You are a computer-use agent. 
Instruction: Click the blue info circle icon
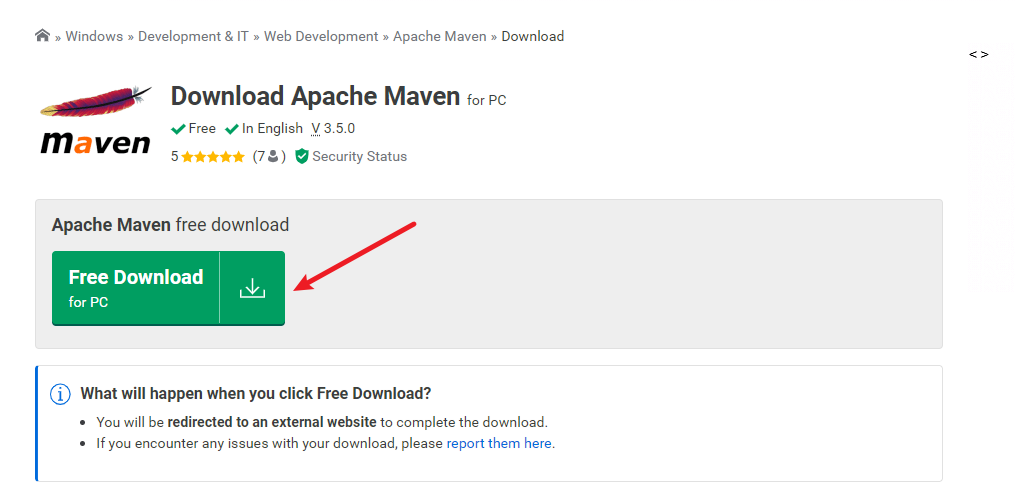(60, 394)
